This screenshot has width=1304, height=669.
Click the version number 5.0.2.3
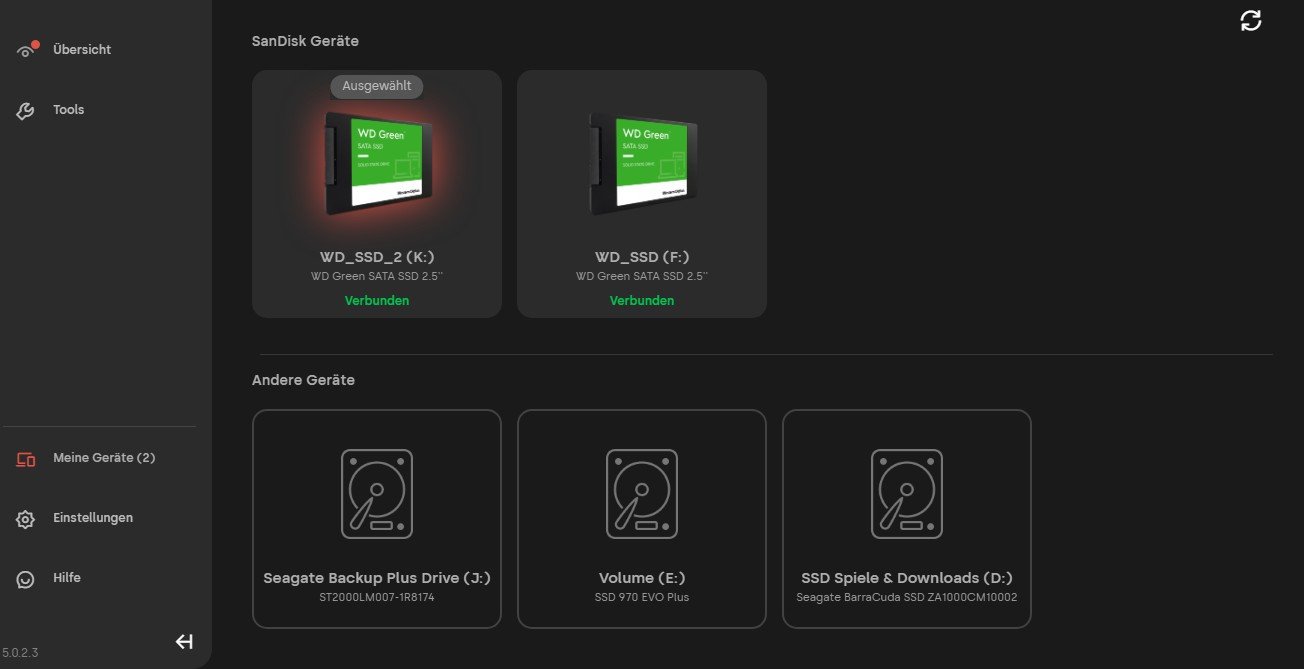tap(20, 652)
